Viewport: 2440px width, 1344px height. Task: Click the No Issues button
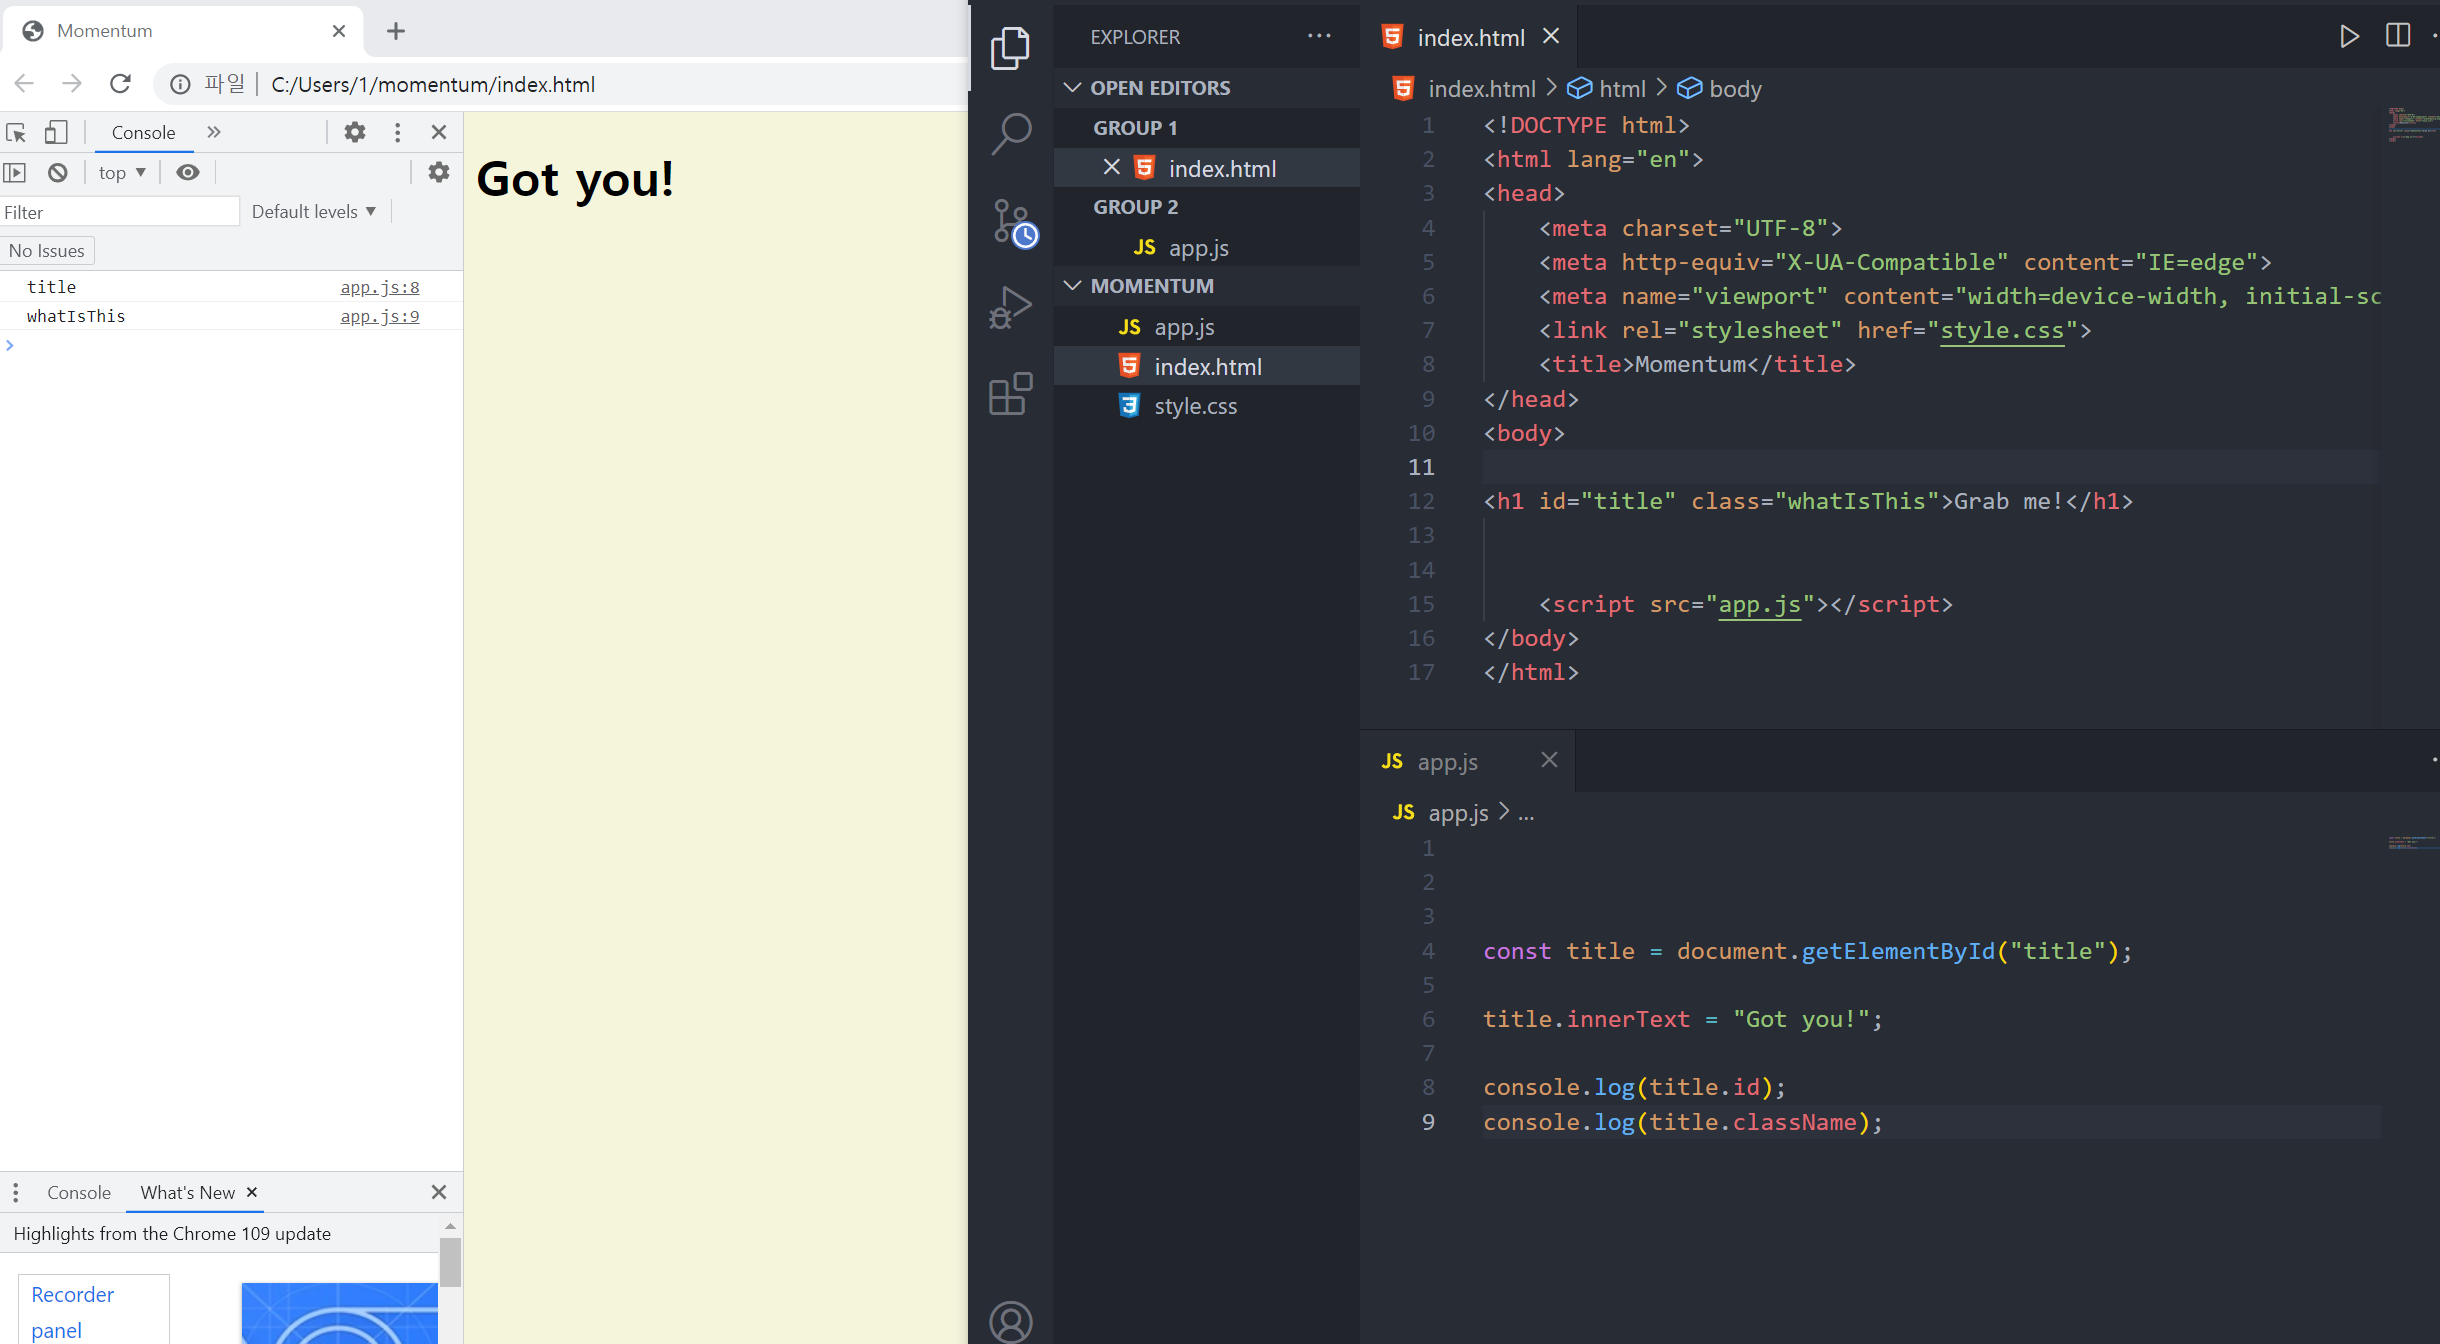point(47,251)
